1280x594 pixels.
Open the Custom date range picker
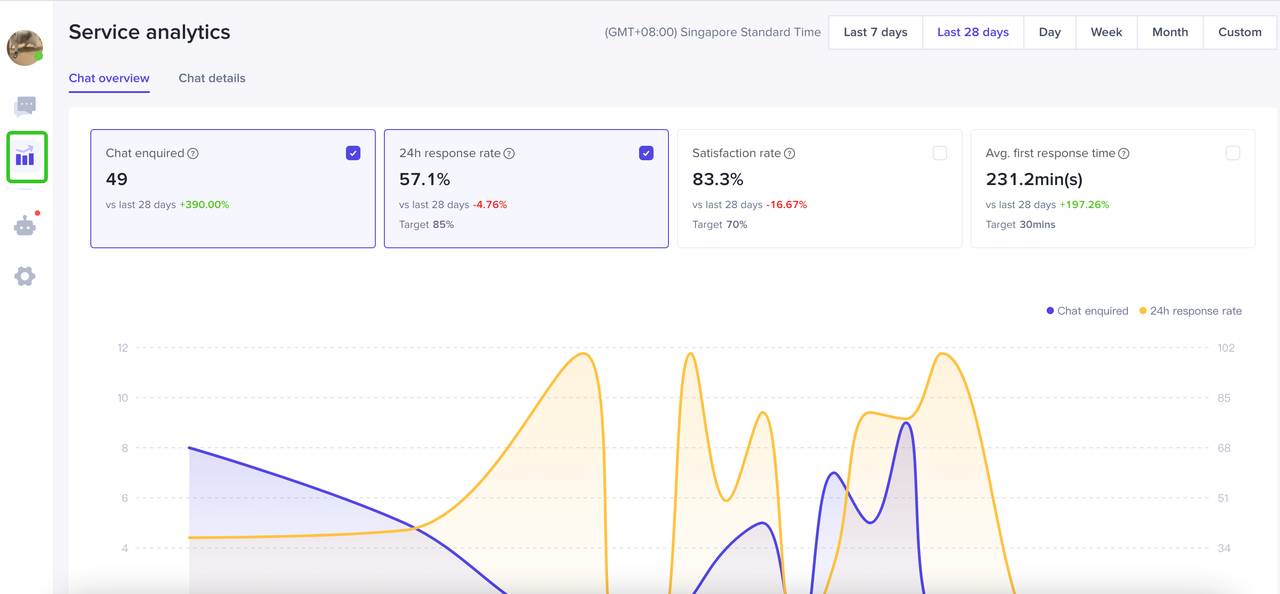pyautogui.click(x=1239, y=32)
